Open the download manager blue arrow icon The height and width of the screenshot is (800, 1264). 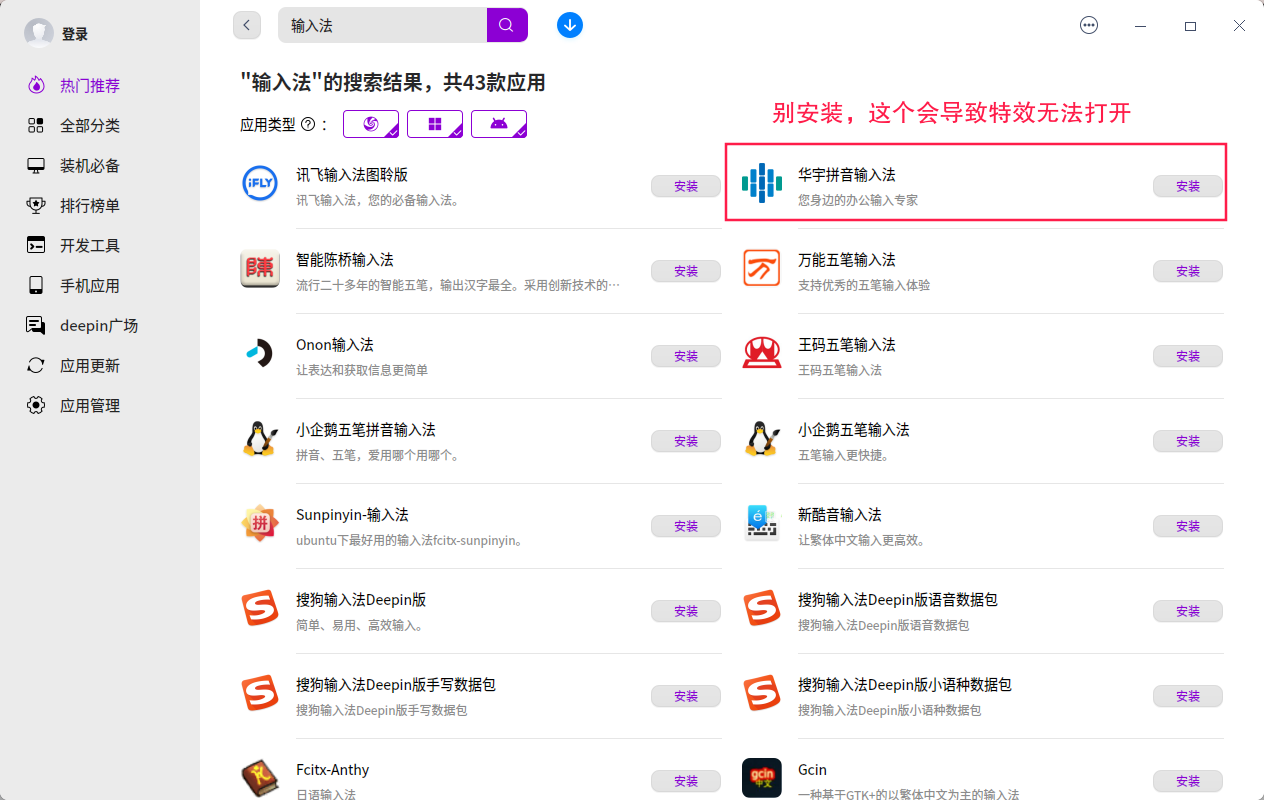[x=569, y=24]
